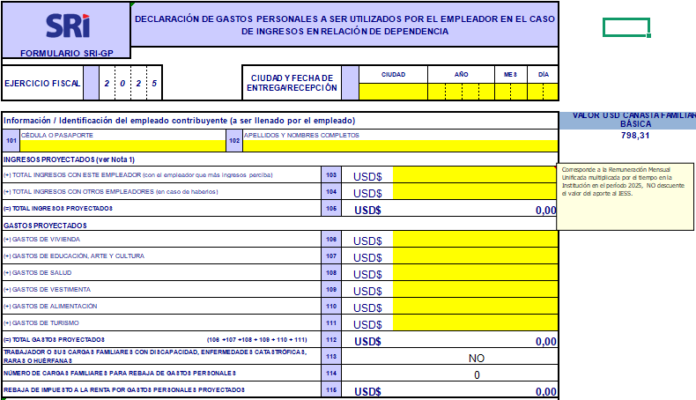Select the Gastos de Salud amount cell

pos(475,273)
